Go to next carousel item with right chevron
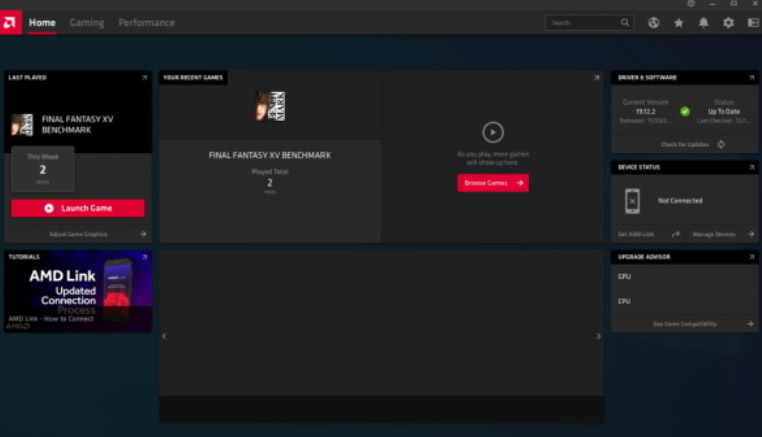Viewport: 762px width, 437px height. point(598,336)
